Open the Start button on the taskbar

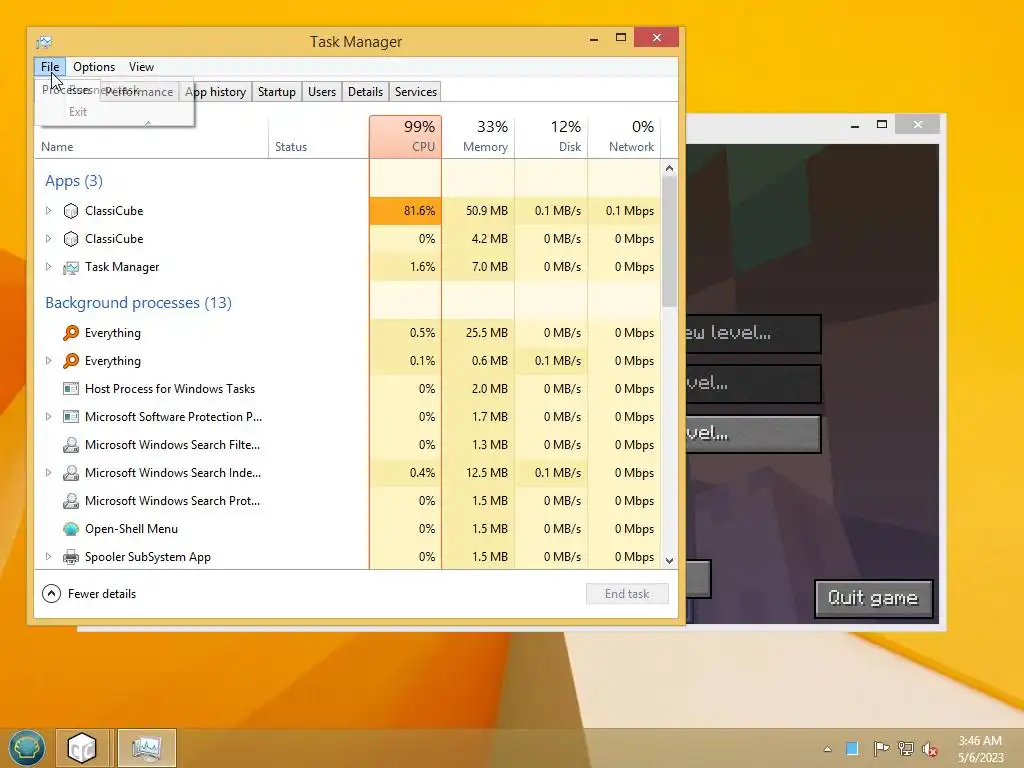(27, 748)
